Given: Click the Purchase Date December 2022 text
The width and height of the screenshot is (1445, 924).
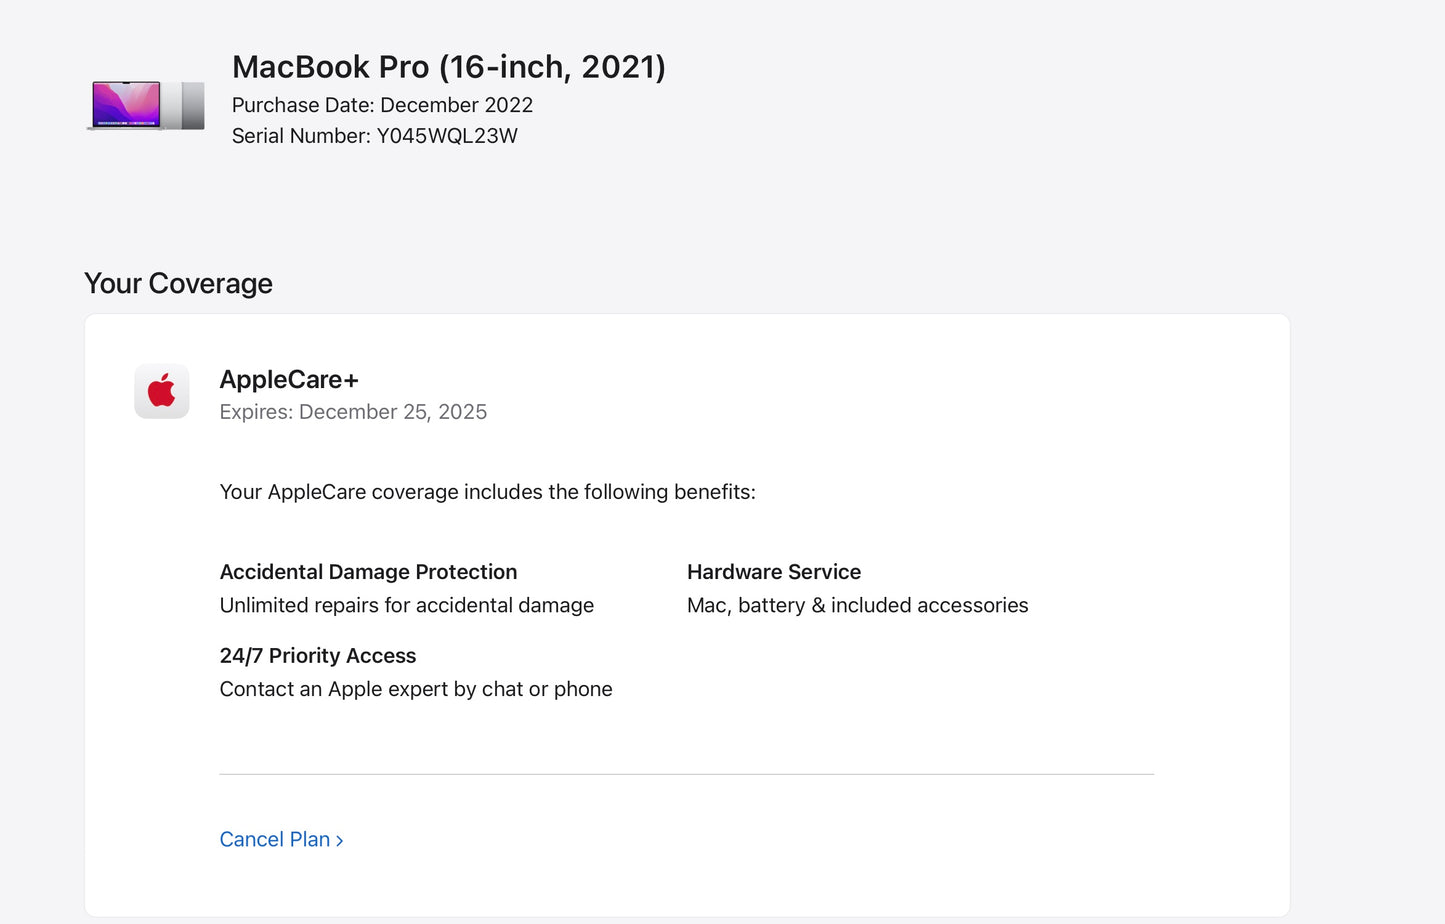Looking at the screenshot, I should click(x=382, y=105).
